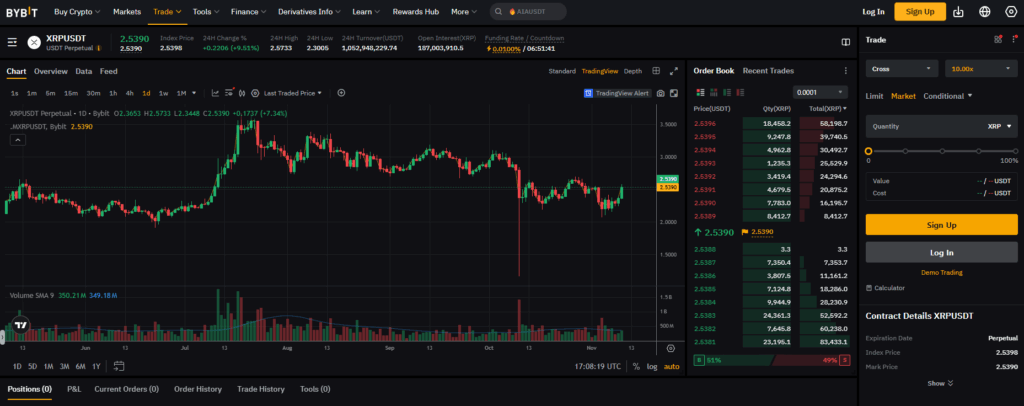Toggle percent scale on chart
The image size is (1024, 406).
[636, 366]
